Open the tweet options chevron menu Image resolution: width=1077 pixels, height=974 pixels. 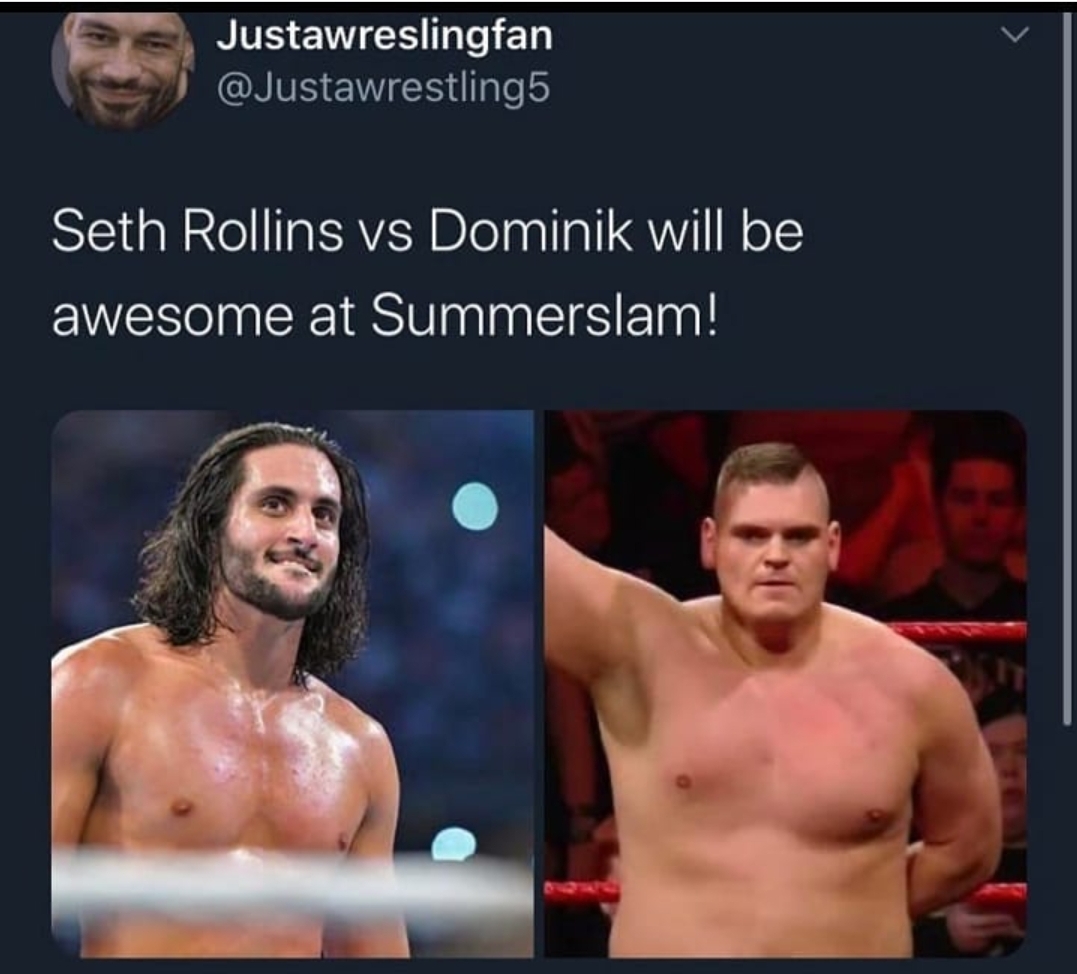coord(1015,33)
